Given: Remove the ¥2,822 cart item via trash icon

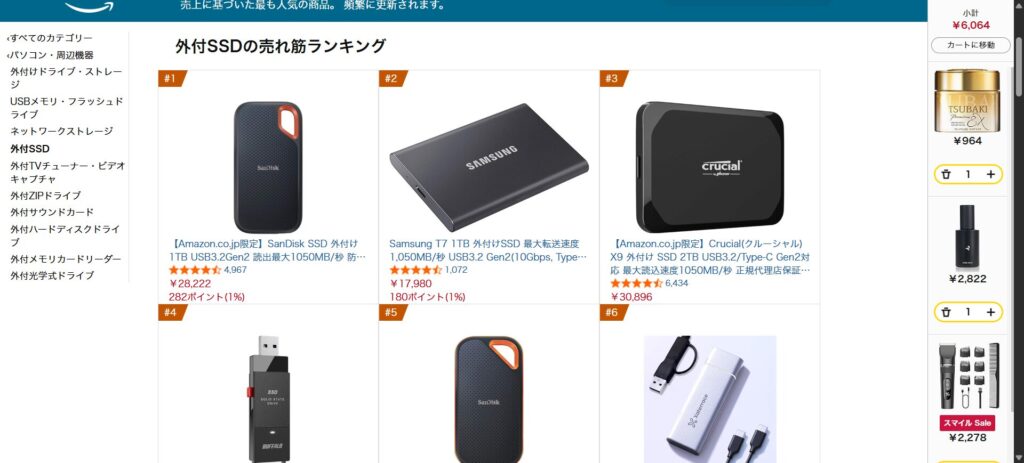Looking at the screenshot, I should coord(946,312).
